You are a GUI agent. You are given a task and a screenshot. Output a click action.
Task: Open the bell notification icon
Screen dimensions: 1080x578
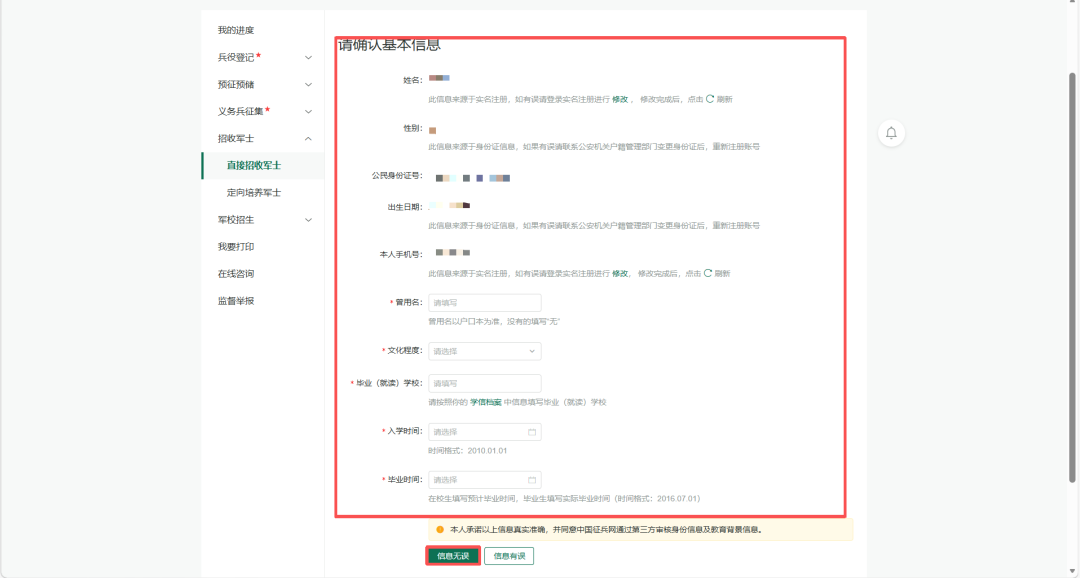[x=891, y=132]
